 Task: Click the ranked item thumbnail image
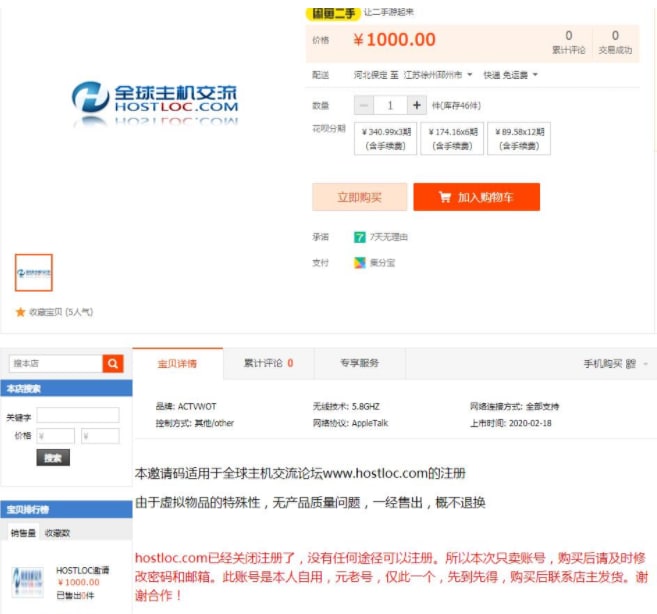click(28, 582)
